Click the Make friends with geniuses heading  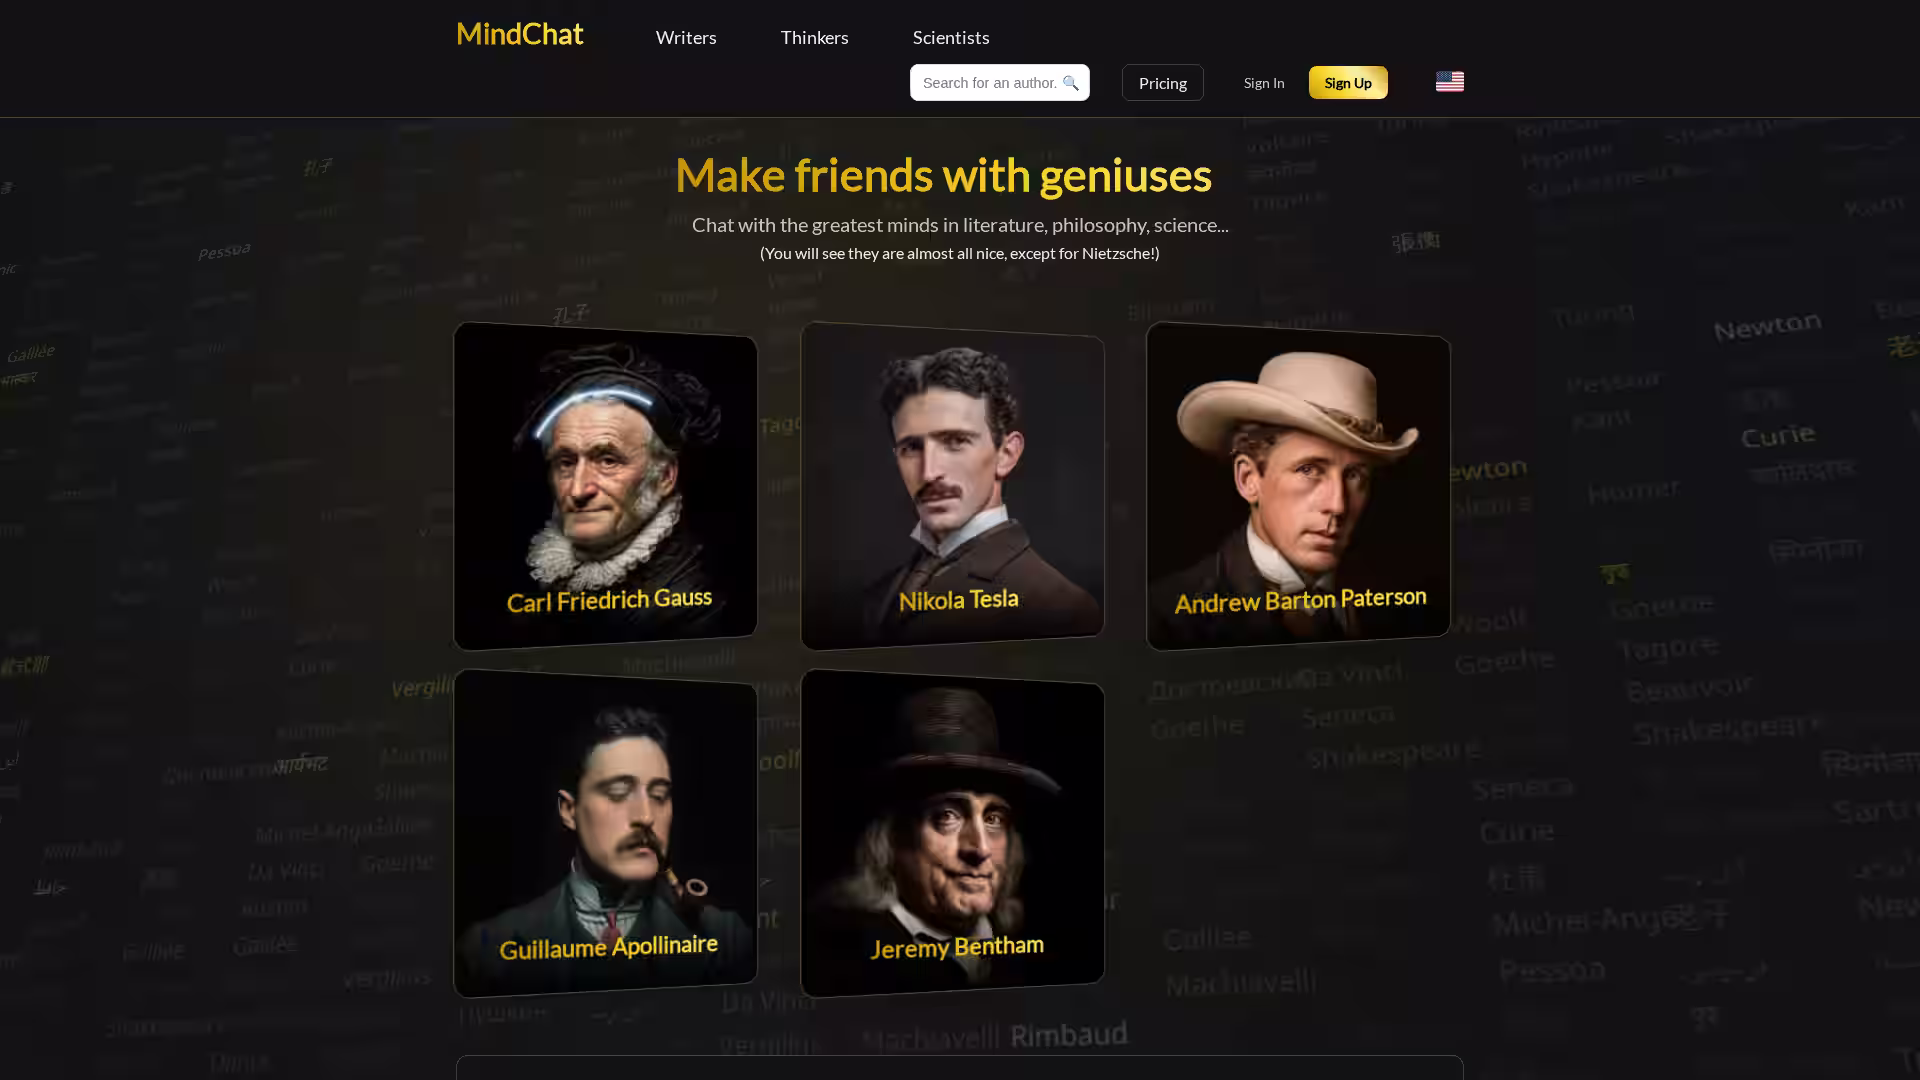click(x=943, y=175)
